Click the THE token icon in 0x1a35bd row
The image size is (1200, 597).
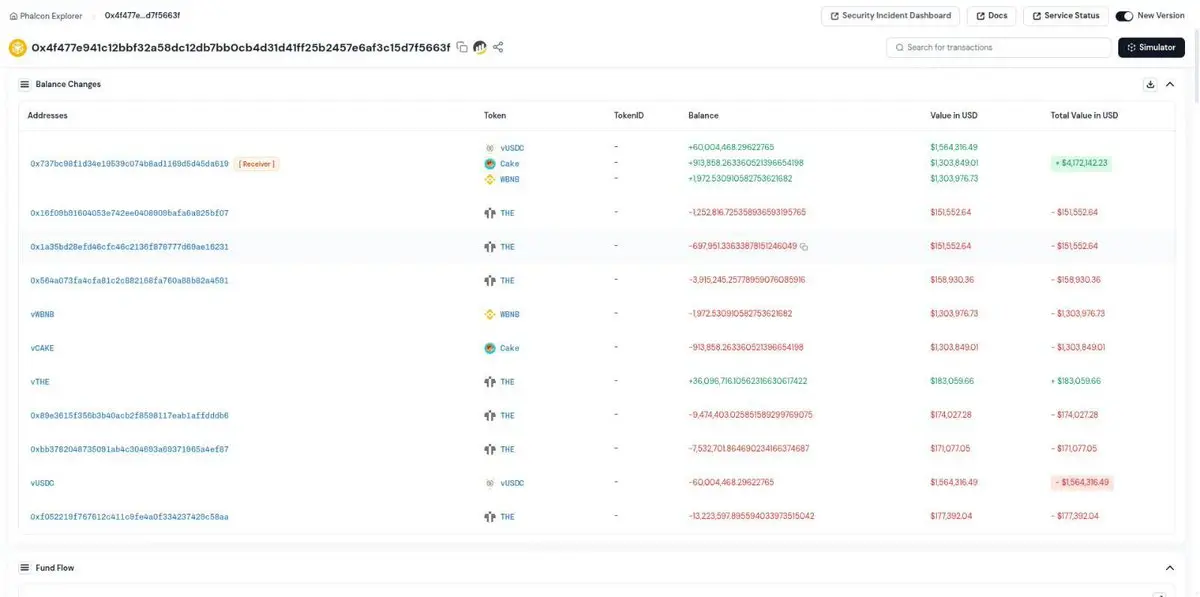pos(490,246)
